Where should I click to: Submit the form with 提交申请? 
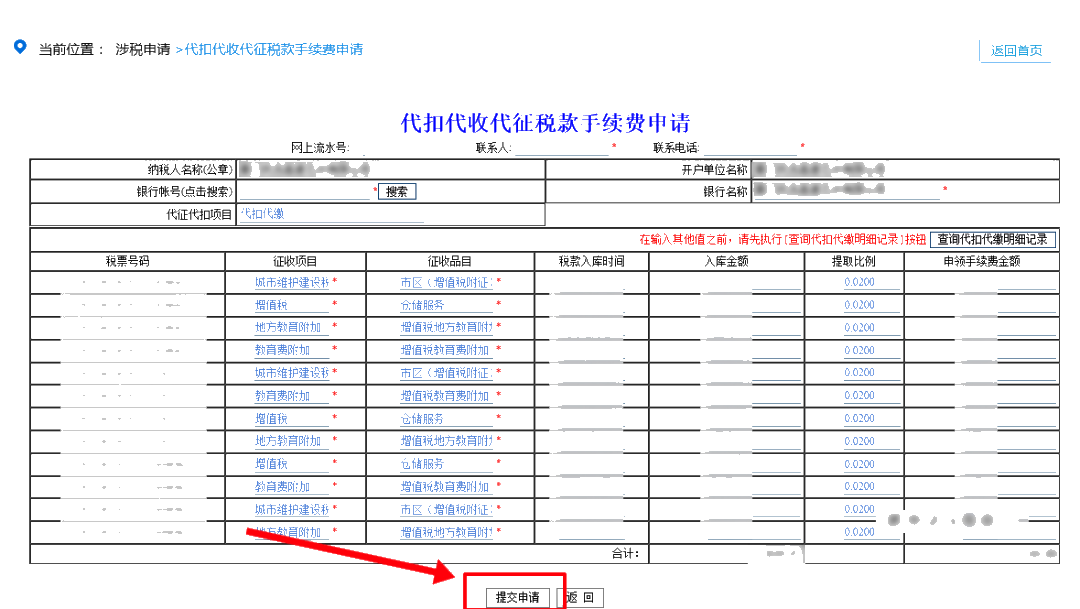coord(517,597)
